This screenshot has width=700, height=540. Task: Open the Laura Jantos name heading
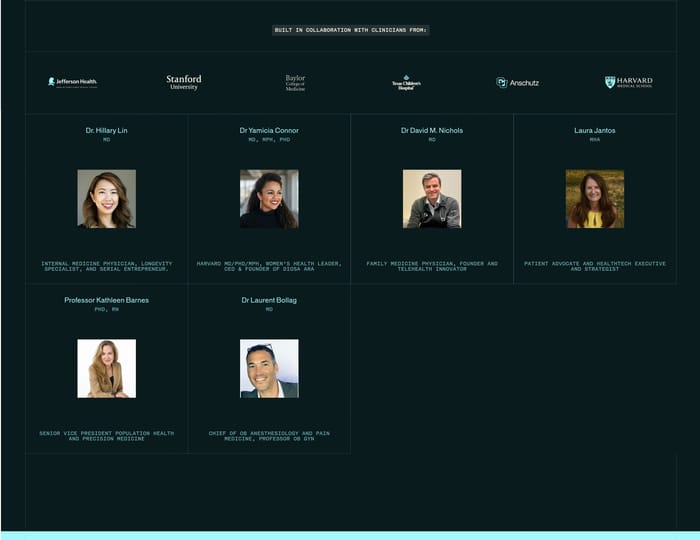(595, 130)
